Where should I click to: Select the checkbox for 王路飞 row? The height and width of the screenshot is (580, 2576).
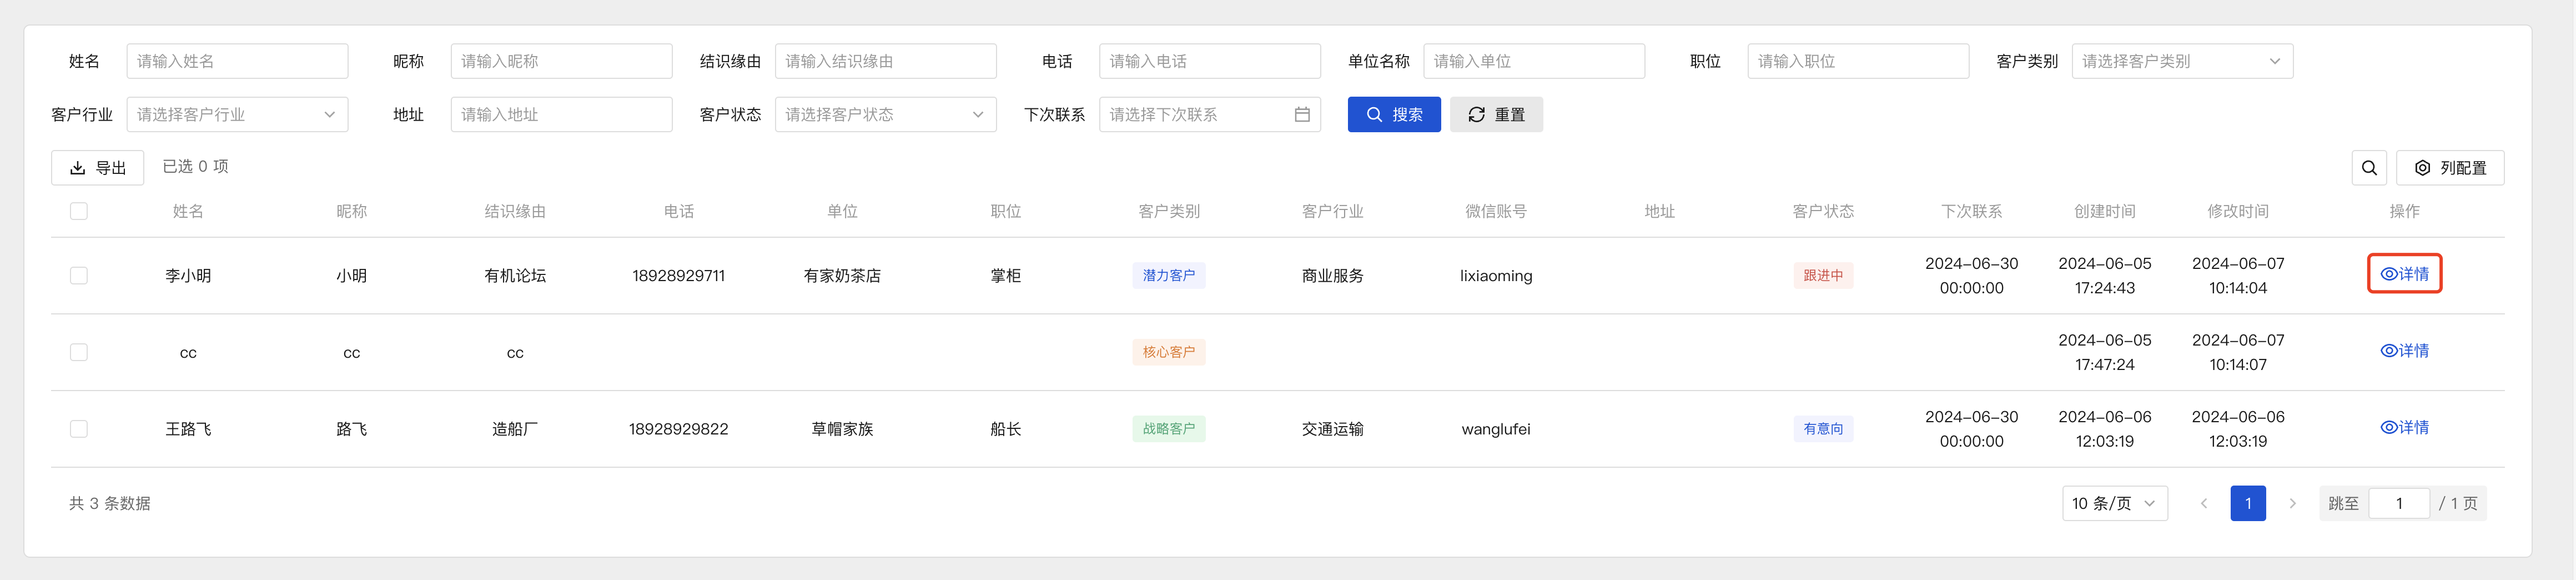click(79, 429)
